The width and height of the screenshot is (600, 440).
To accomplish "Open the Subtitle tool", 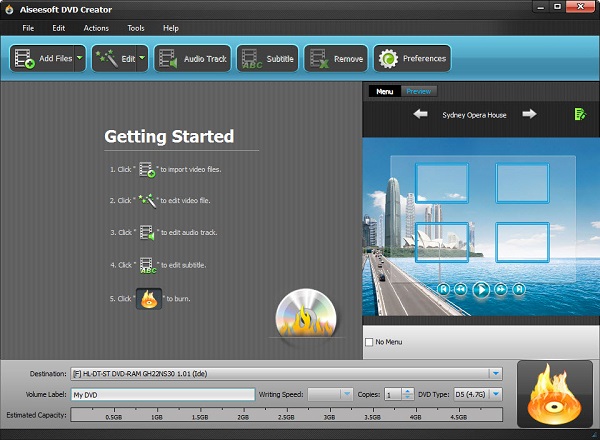I will pyautogui.click(x=250, y=59).
